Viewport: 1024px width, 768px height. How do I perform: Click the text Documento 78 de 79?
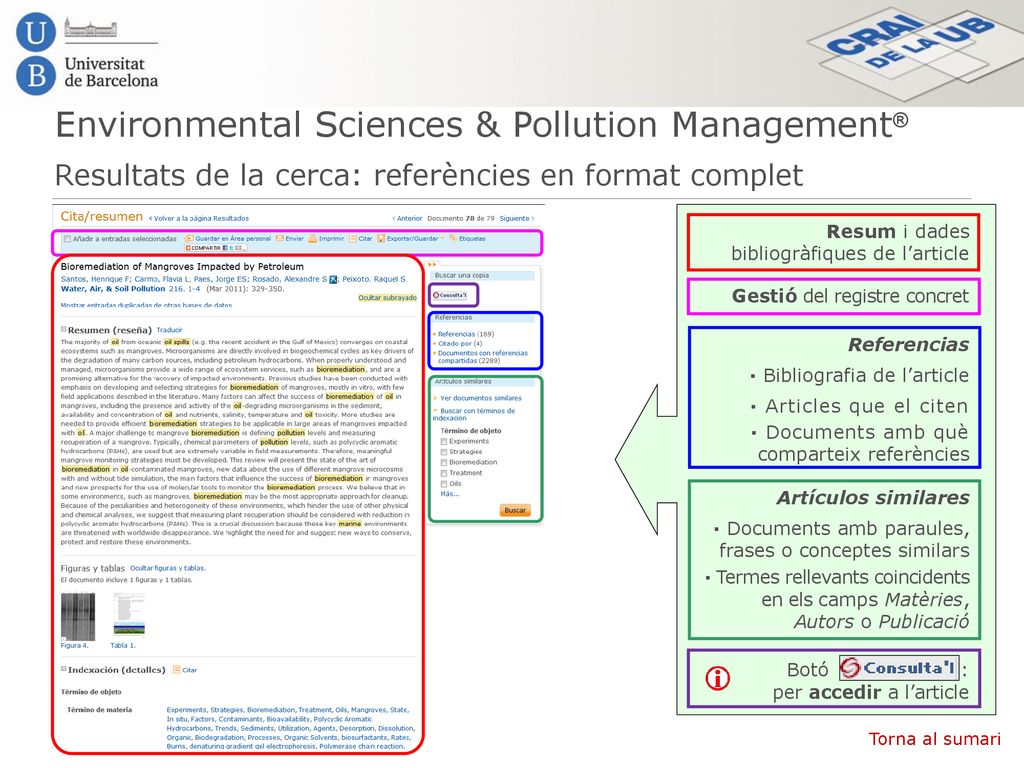[x=461, y=219]
